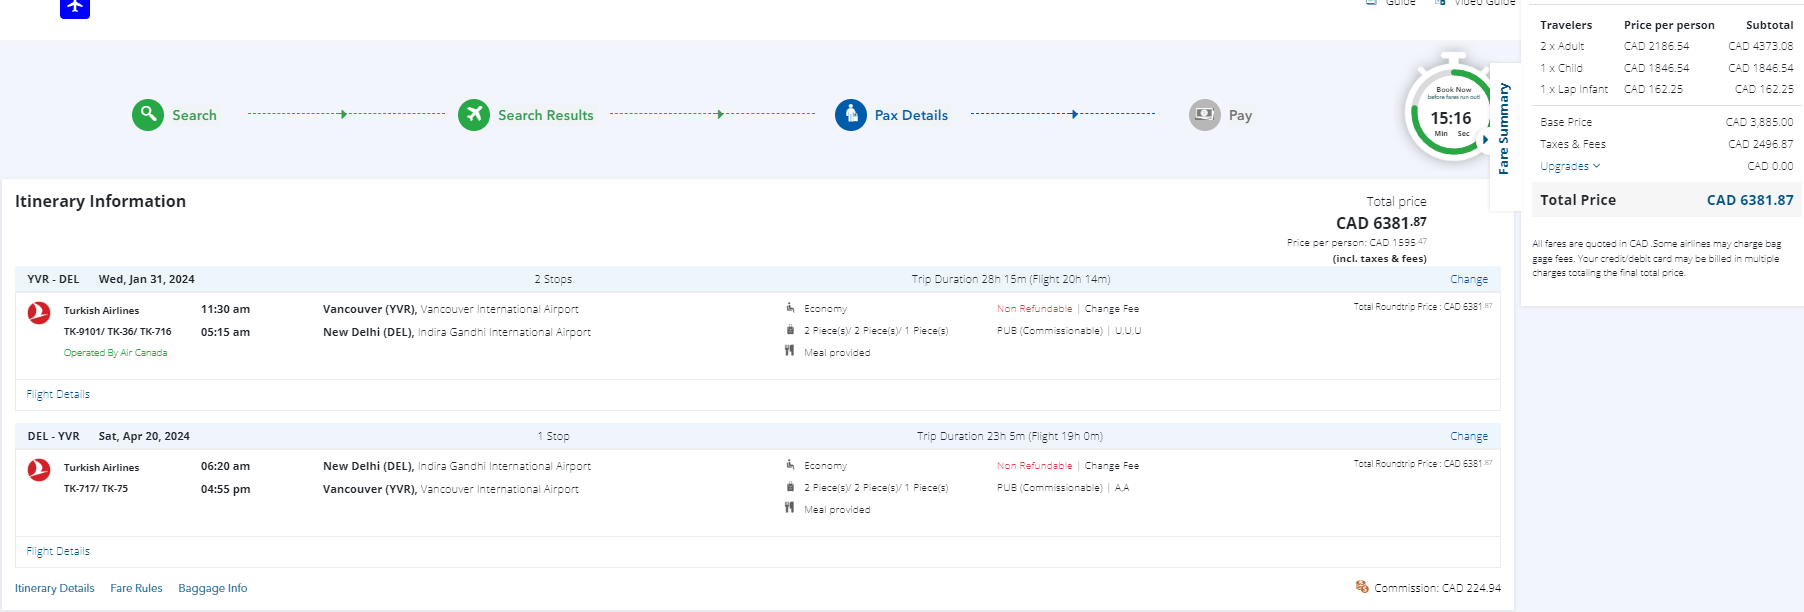
Task: Open the Fare Rules tab
Action: [x=136, y=588]
